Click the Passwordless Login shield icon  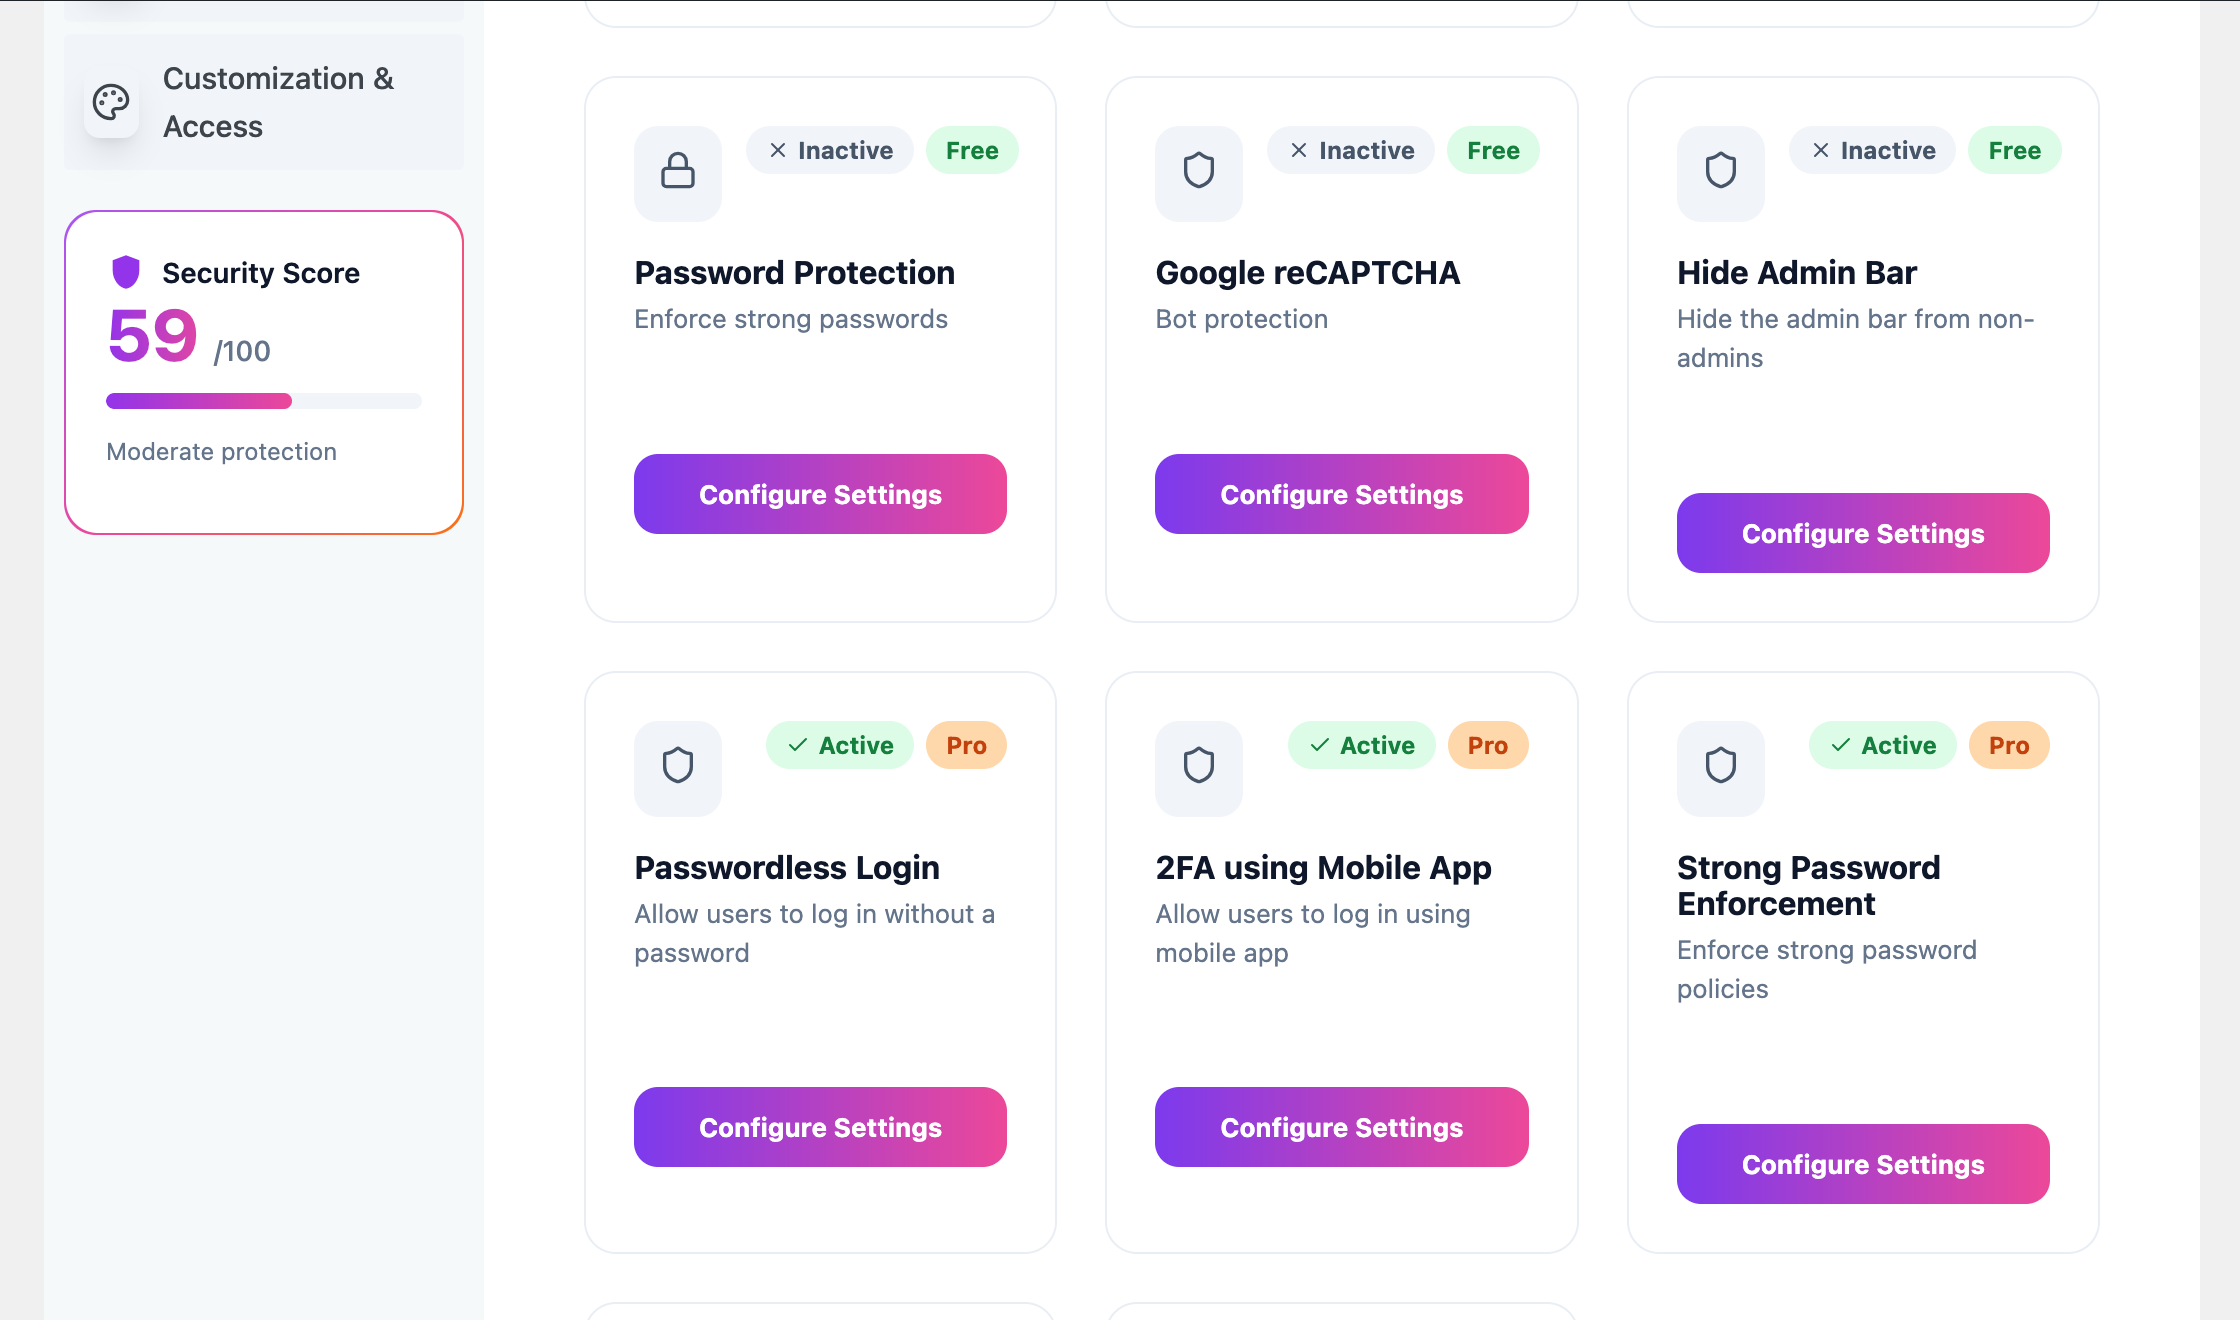pyautogui.click(x=678, y=767)
